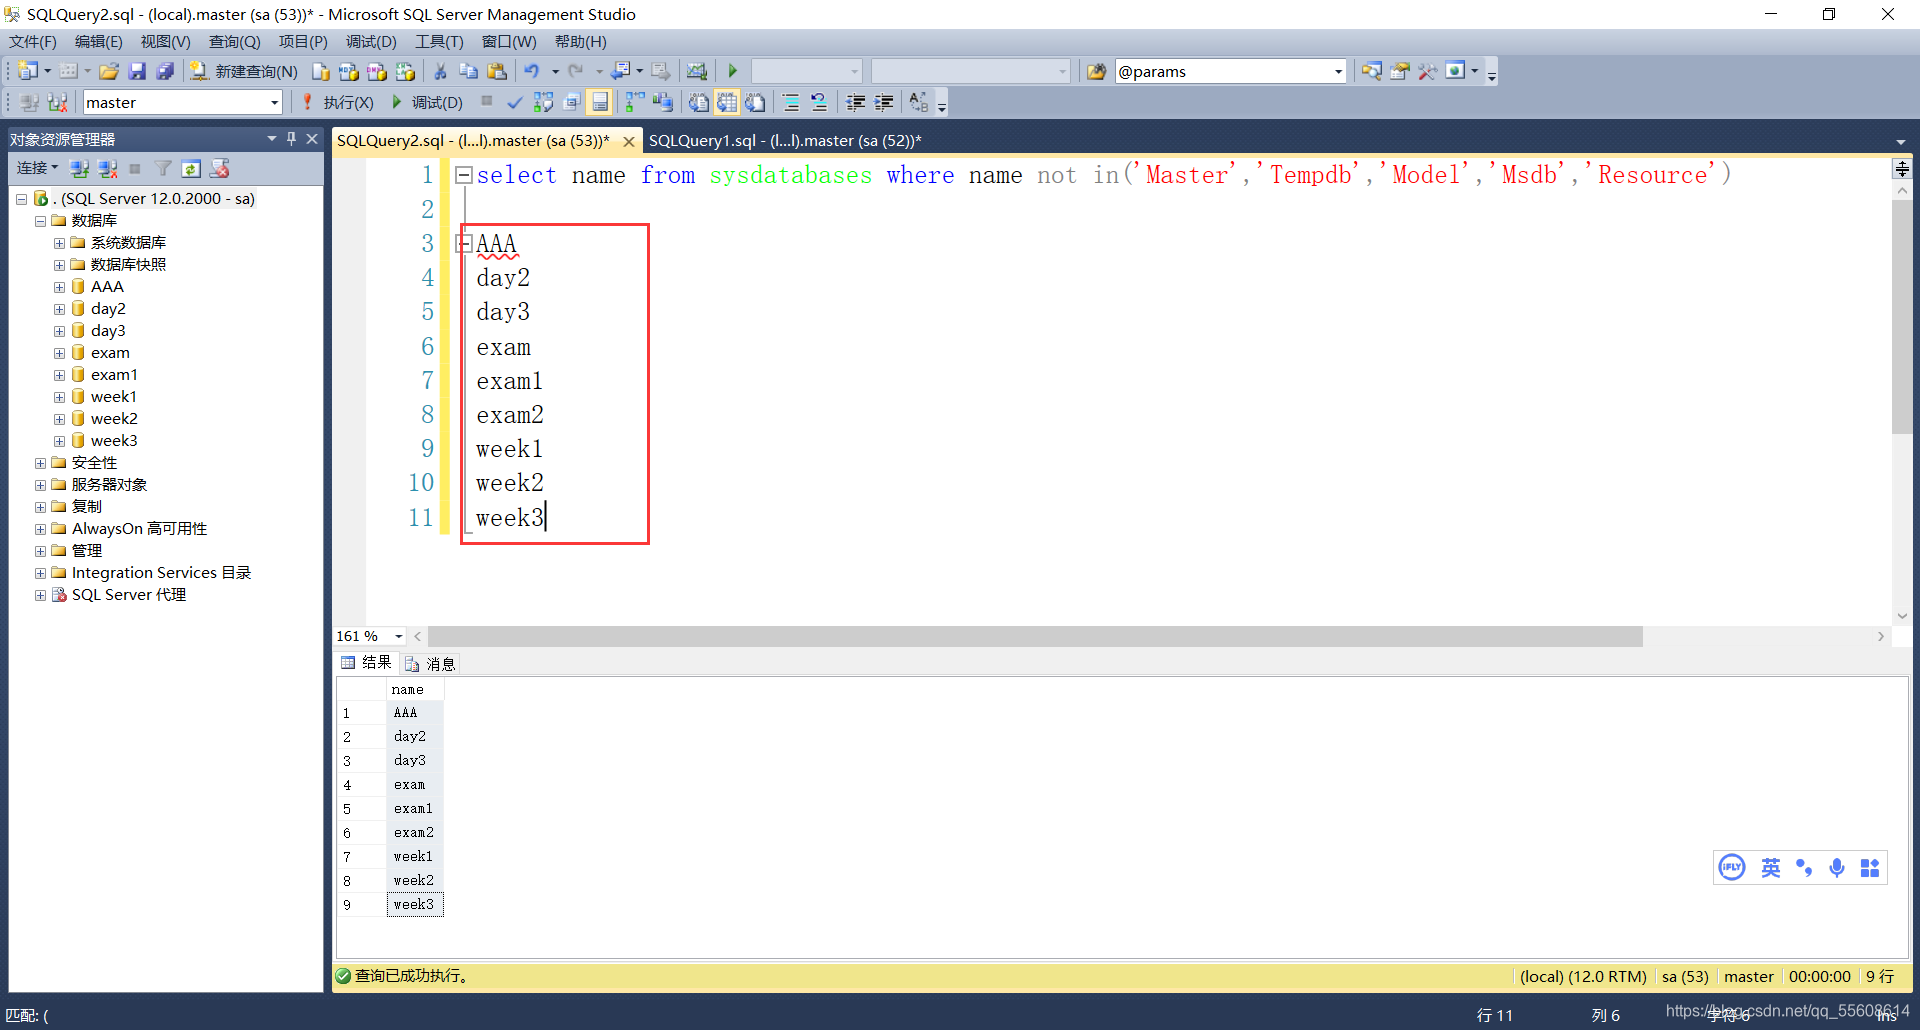This screenshot has height=1030, width=1920.
Task: Open the 帮助(H) menu
Action: (x=581, y=41)
